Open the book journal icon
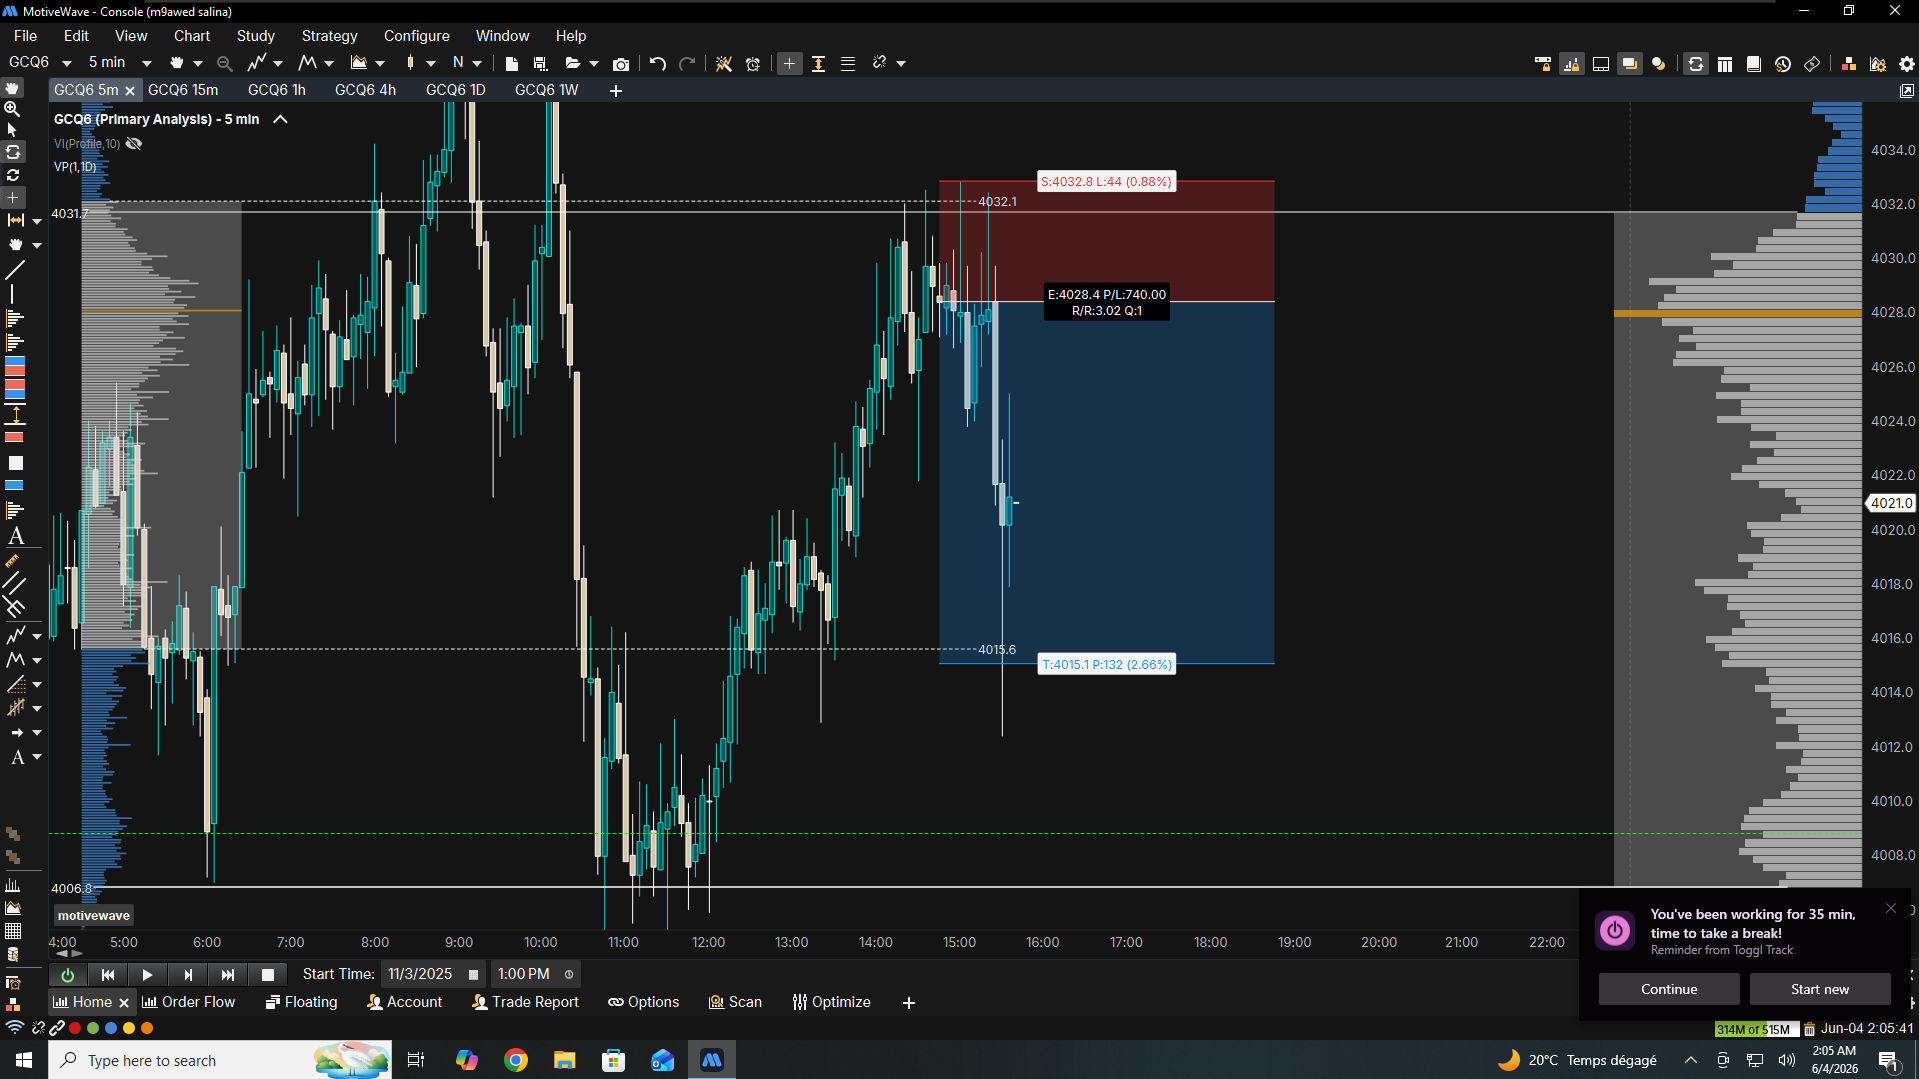 coord(1753,63)
